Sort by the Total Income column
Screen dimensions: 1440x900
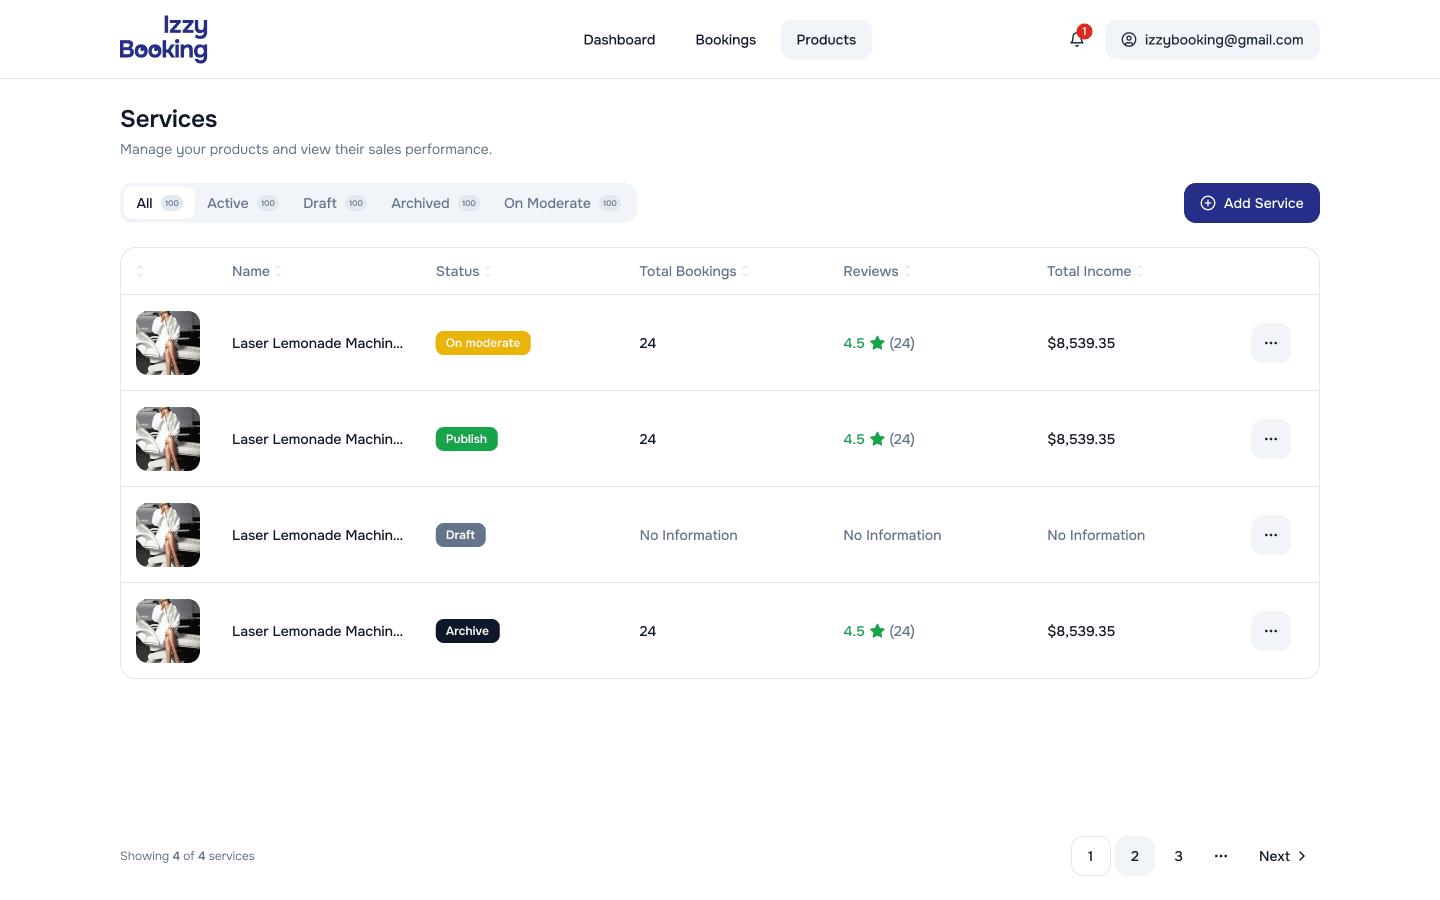(1095, 271)
